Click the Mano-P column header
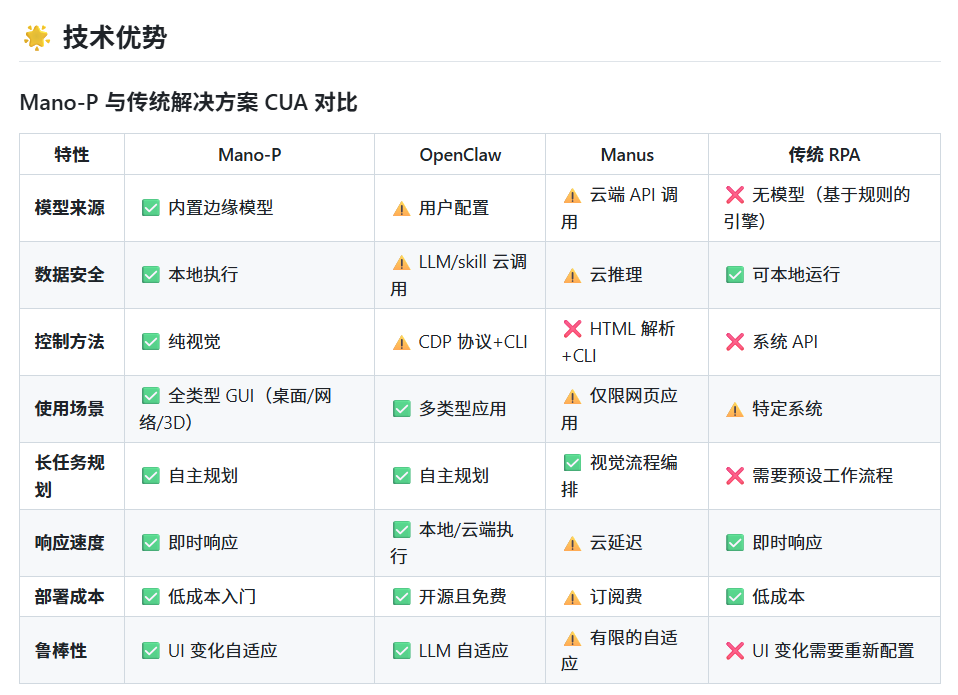The image size is (958, 695). (x=250, y=155)
